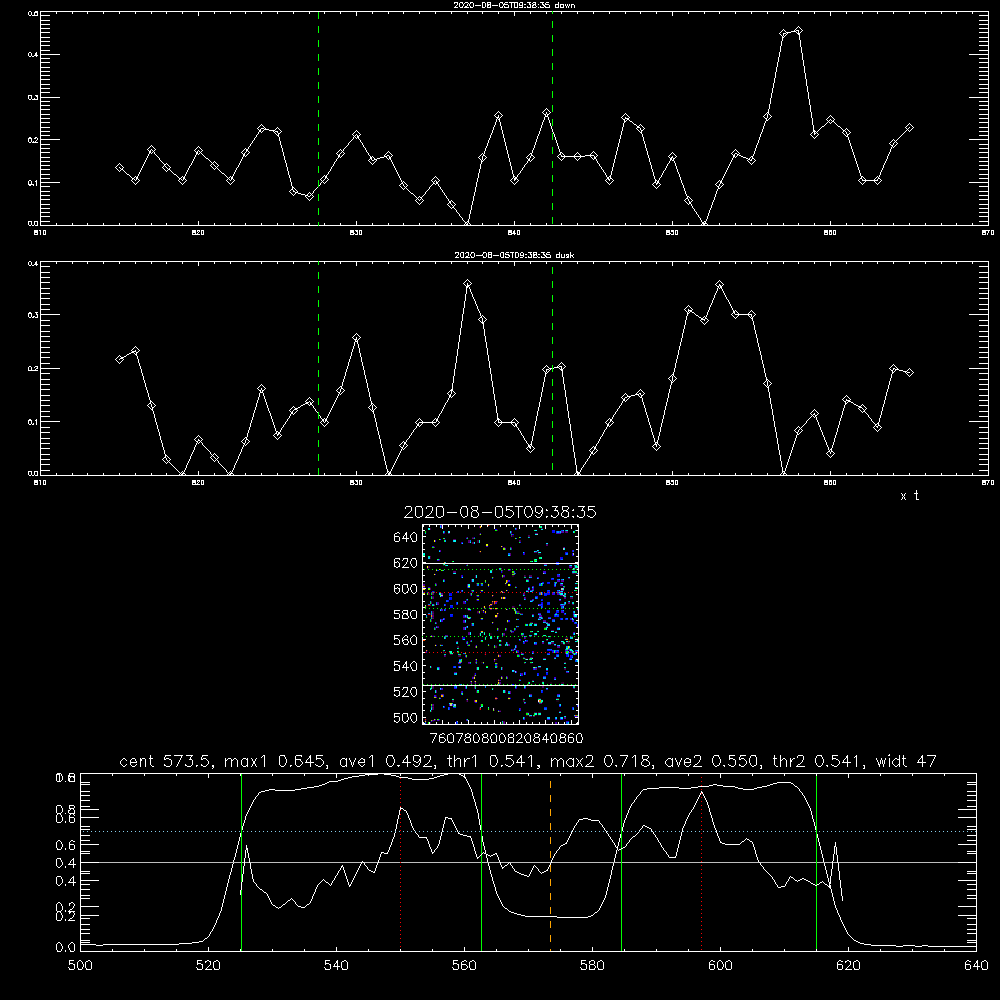Screen dimensions: 1000x1000
Task: Click the 'x t' axis label
Action: point(909,496)
